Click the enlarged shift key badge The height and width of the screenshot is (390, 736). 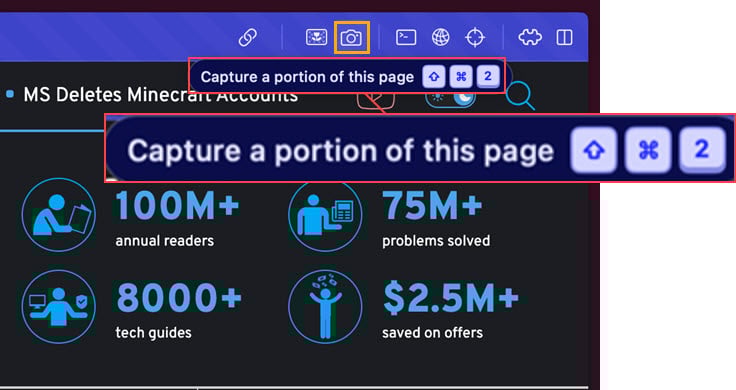594,150
